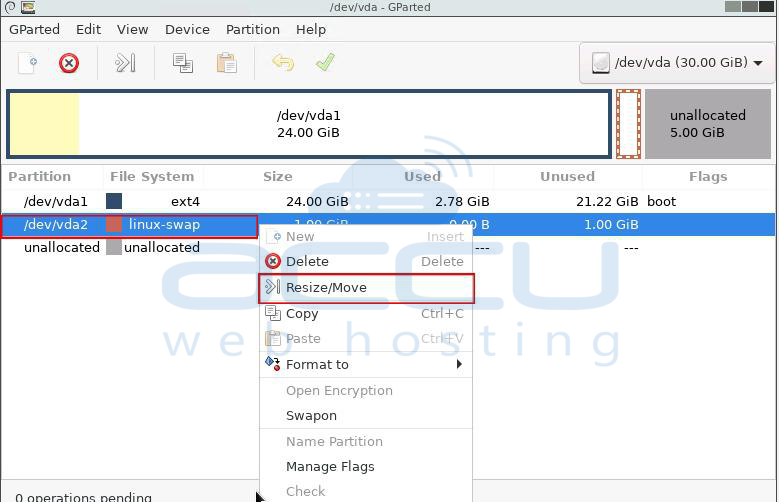Click the 0 operations pending status text

pos(83,497)
